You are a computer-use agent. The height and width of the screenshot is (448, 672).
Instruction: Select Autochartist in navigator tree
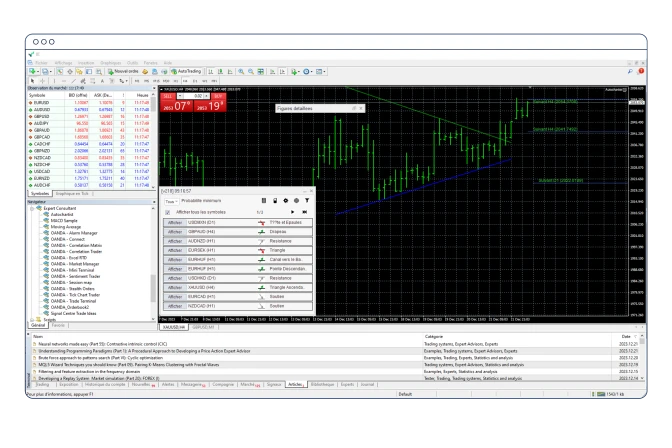click(x=62, y=214)
